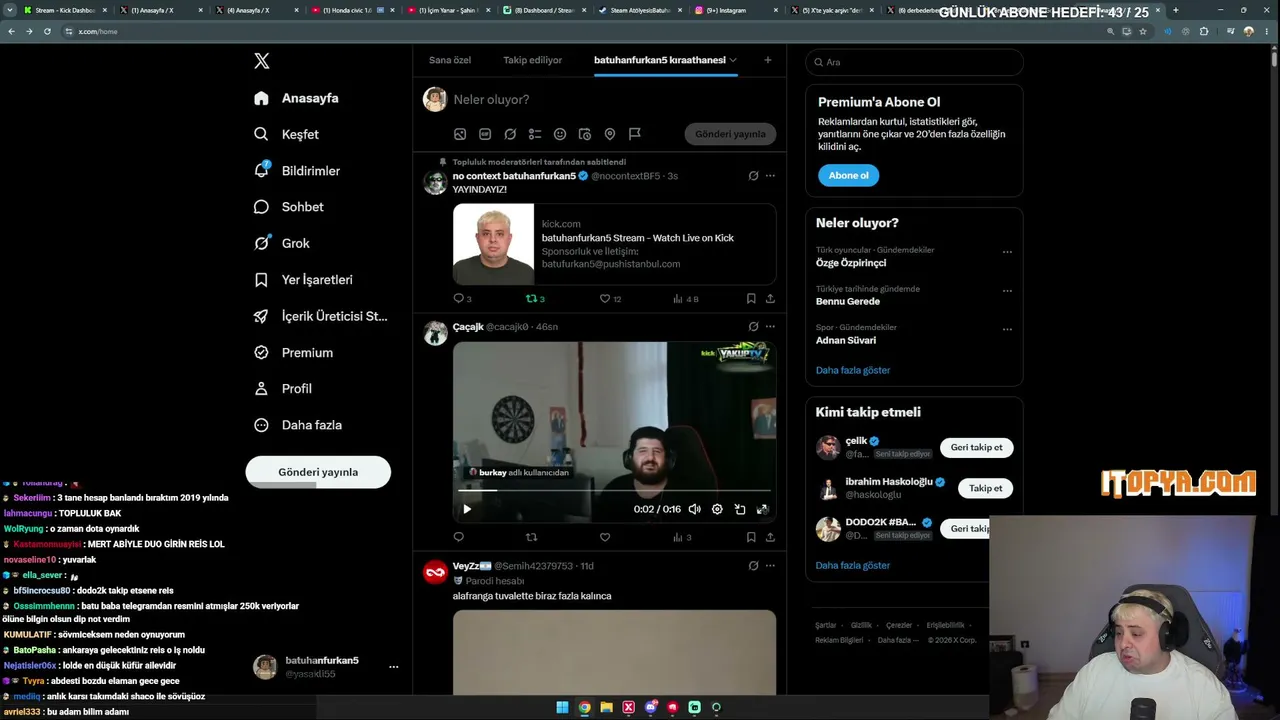The height and width of the screenshot is (720, 1280).
Task: Click the X logo in the sidebar
Action: pyautogui.click(x=262, y=61)
